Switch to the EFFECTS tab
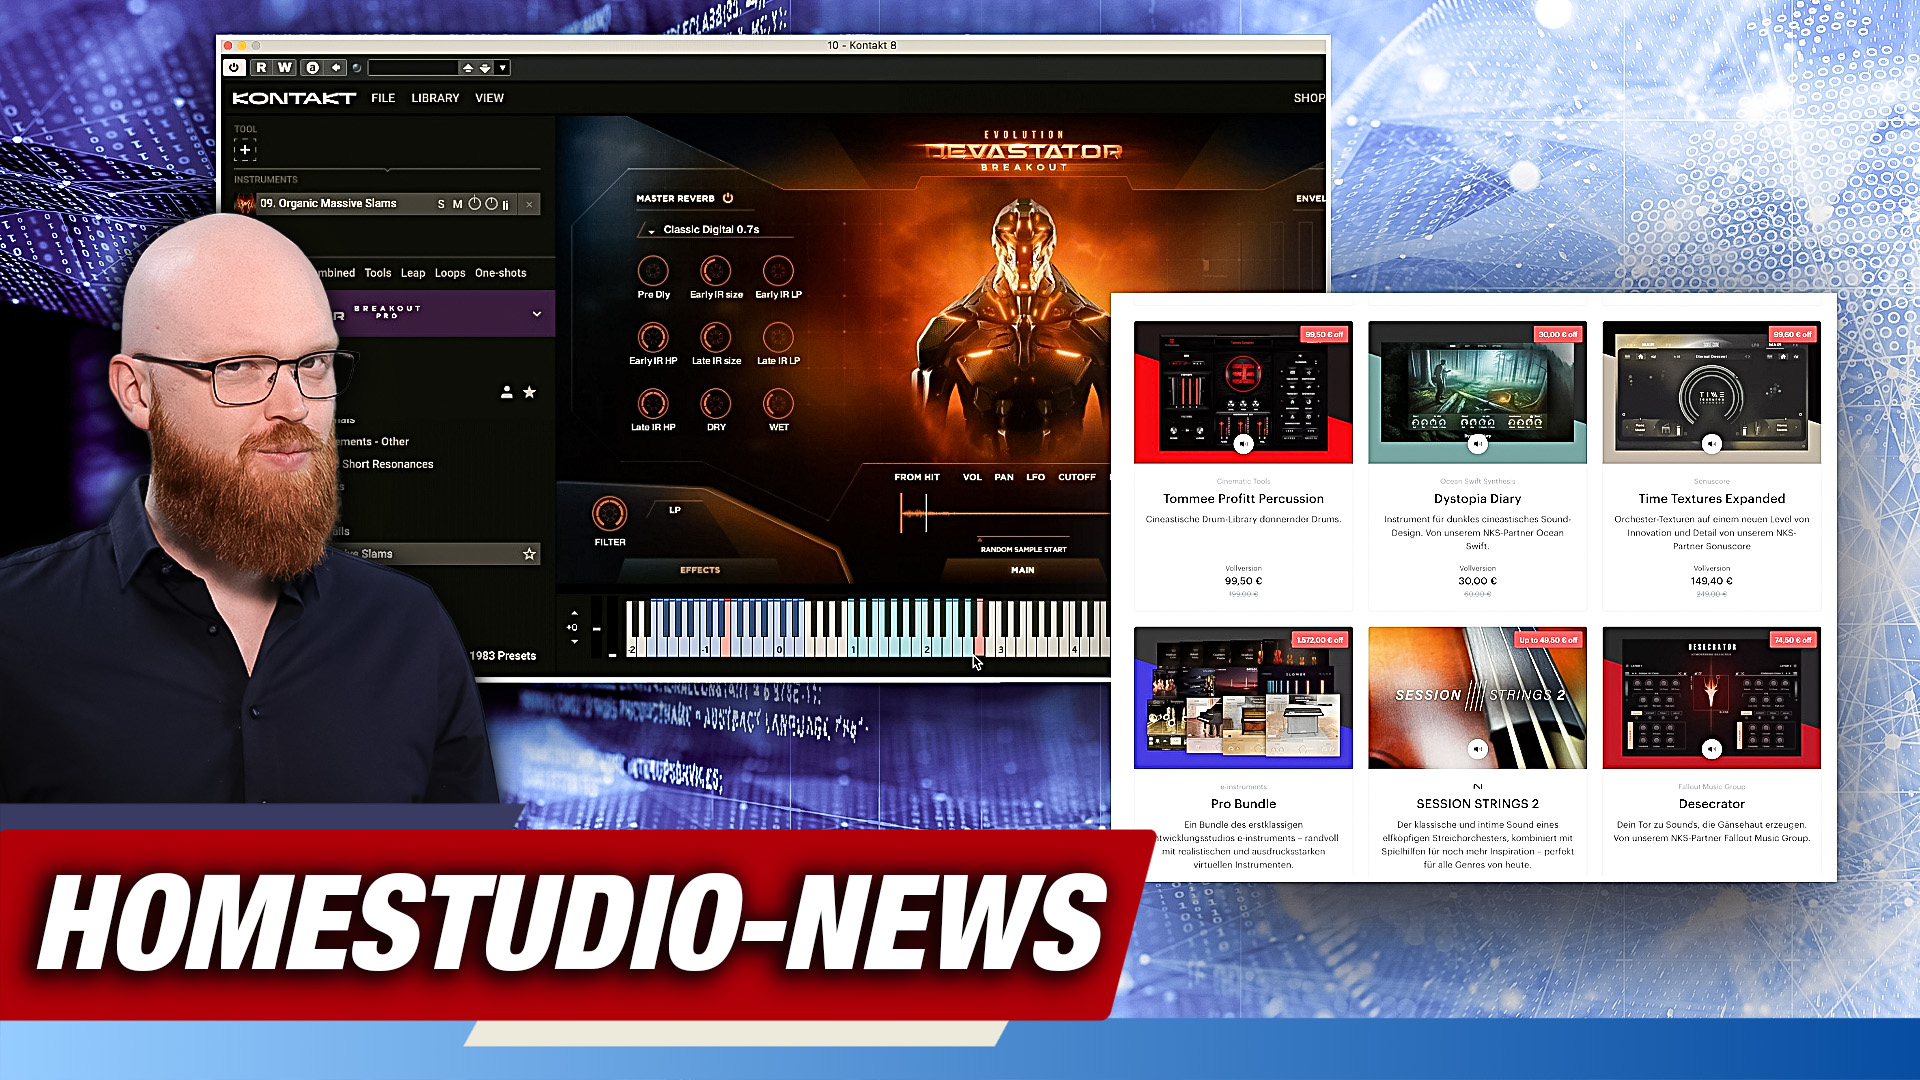The height and width of the screenshot is (1080, 1920). click(700, 570)
